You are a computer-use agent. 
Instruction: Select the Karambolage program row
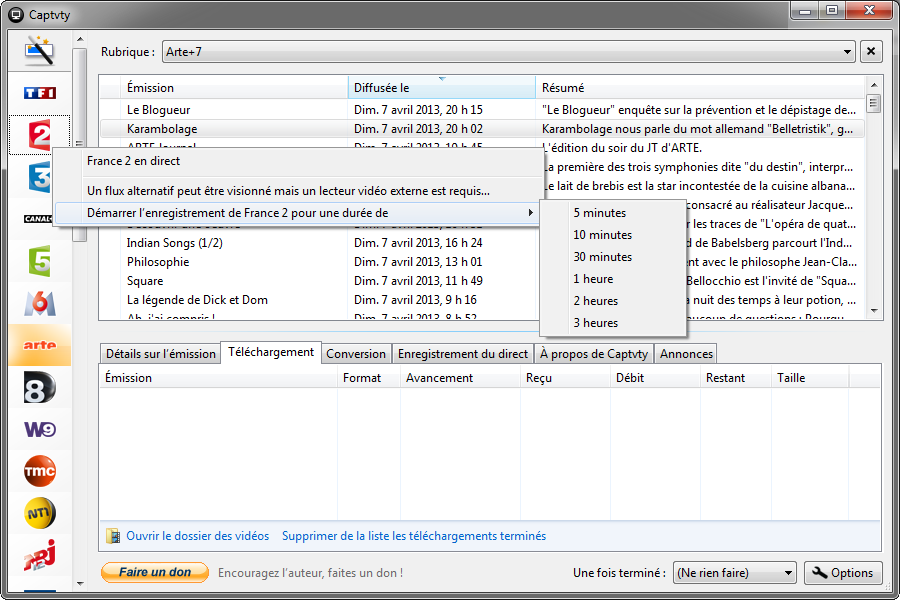pyautogui.click(x=482, y=129)
